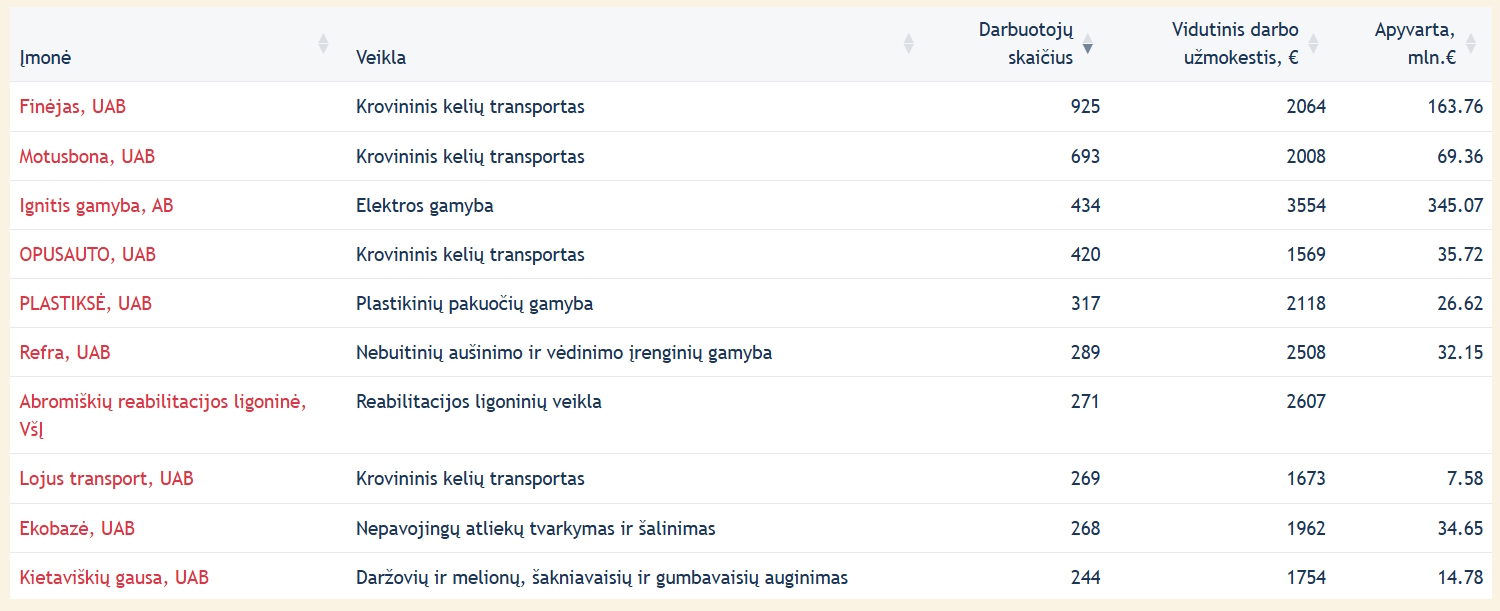Viewport: 1500px width, 611px height.
Task: Click sort arrows in Veikla column header
Action: click(x=908, y=43)
